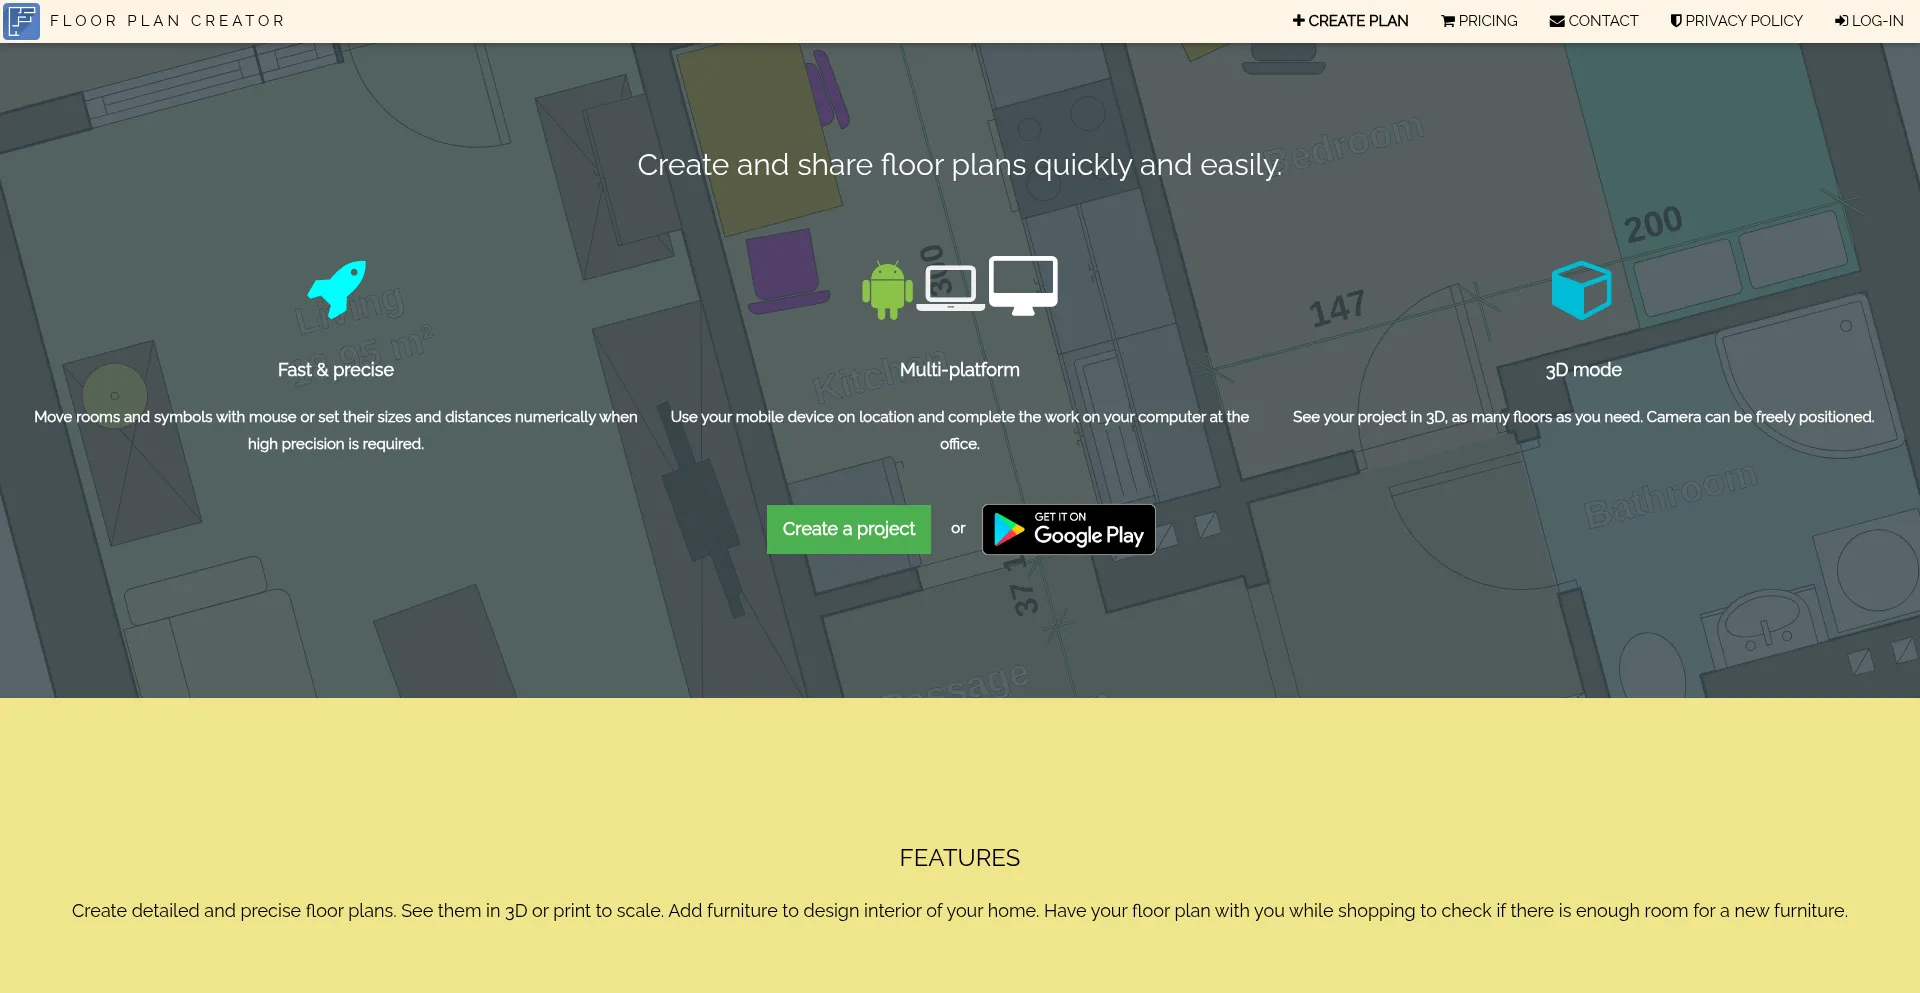Click the Floor Plan Creator logo icon
Screen dimensions: 1920x993
21,21
